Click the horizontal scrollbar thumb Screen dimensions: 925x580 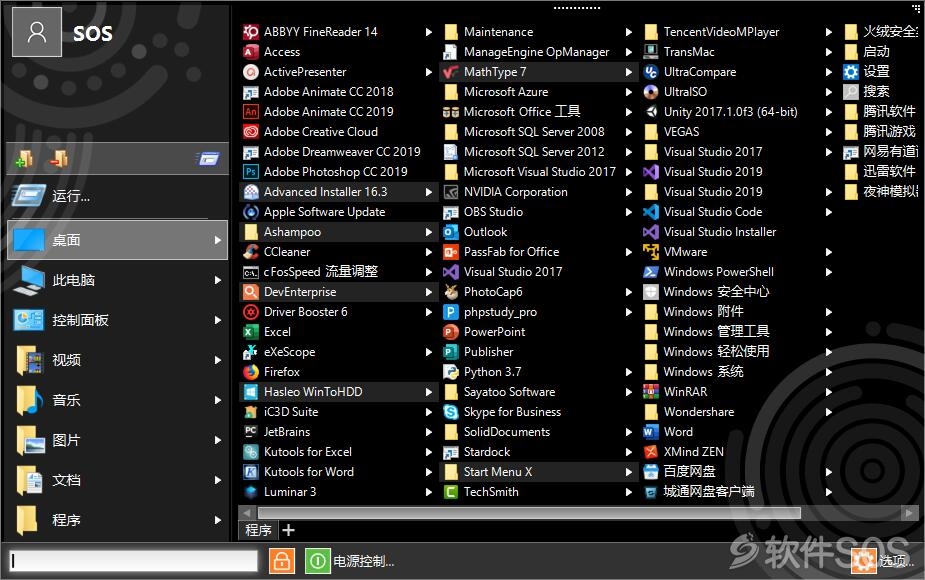click(529, 513)
